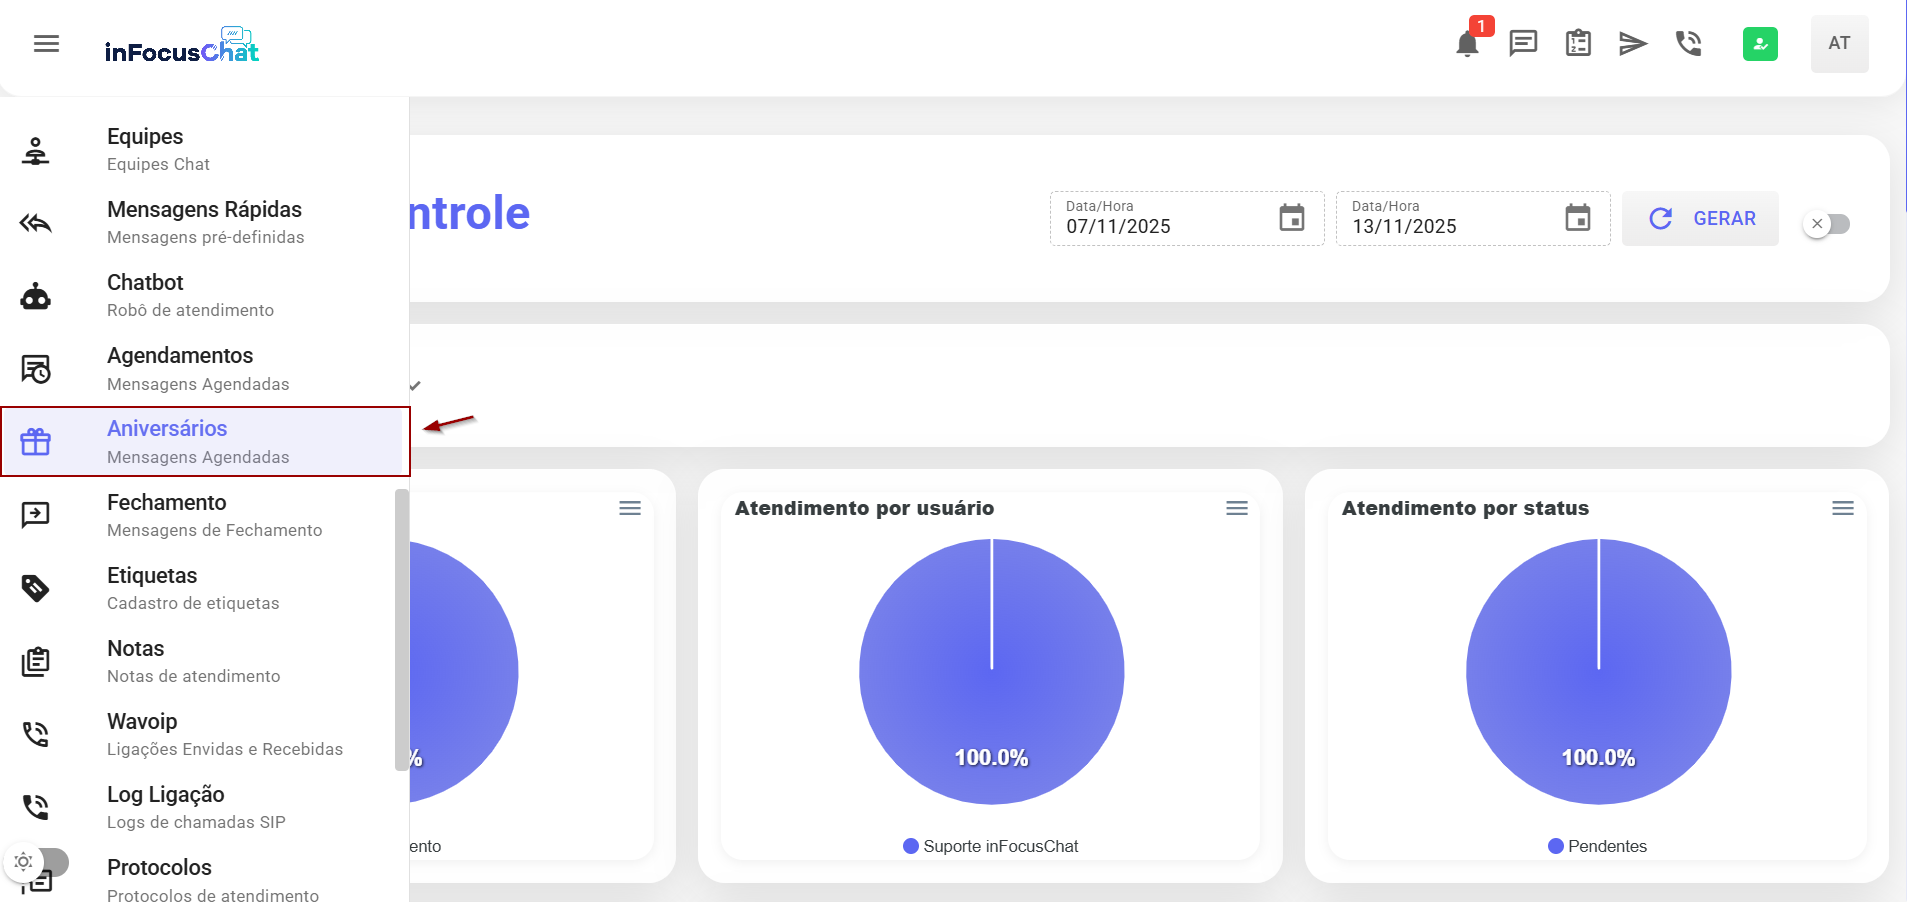Toggle the dark mode theme switch
This screenshot has height=902, width=1907.
click(37, 861)
